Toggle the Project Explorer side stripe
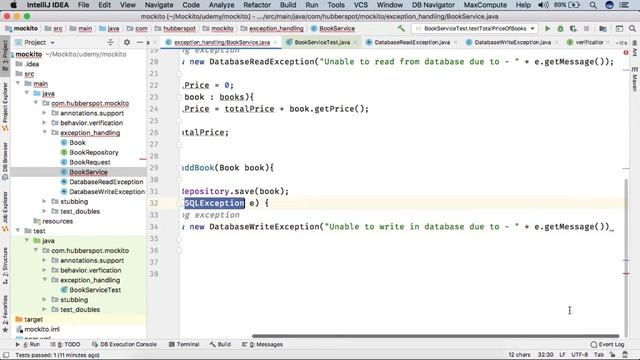Viewport: 640px width, 360px height. coord(5,106)
